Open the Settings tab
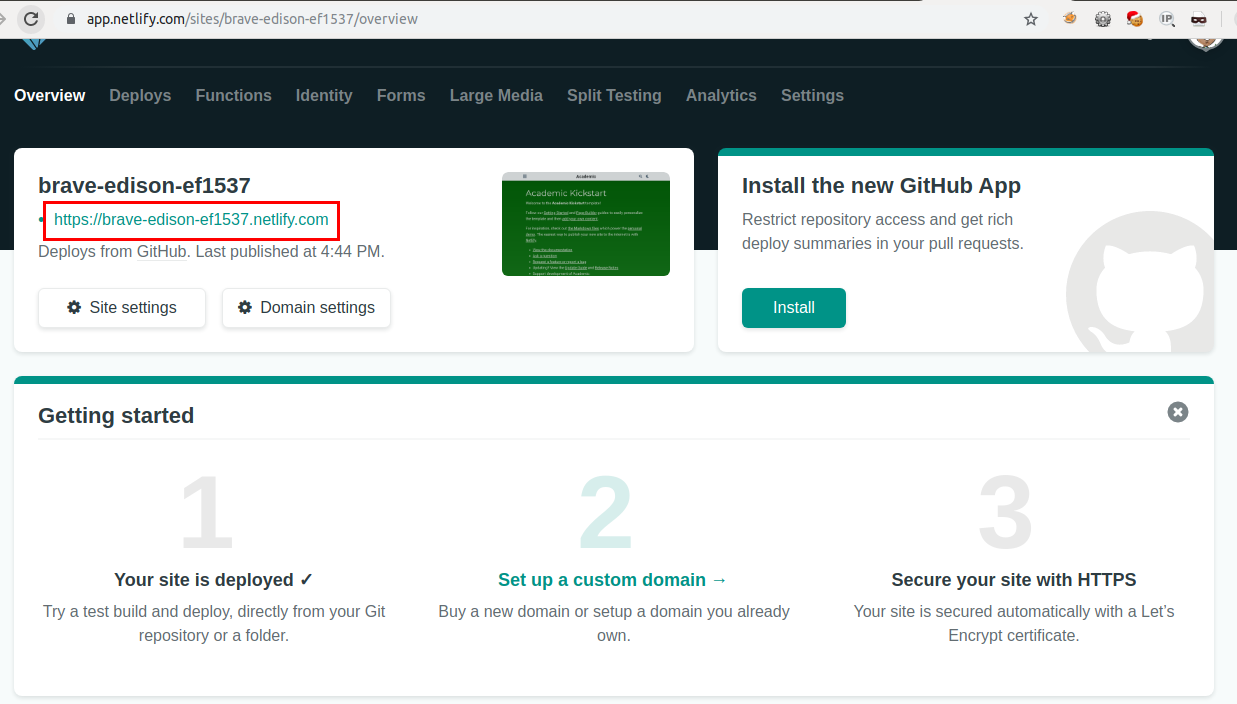Image resolution: width=1237 pixels, height=704 pixels. (812, 96)
